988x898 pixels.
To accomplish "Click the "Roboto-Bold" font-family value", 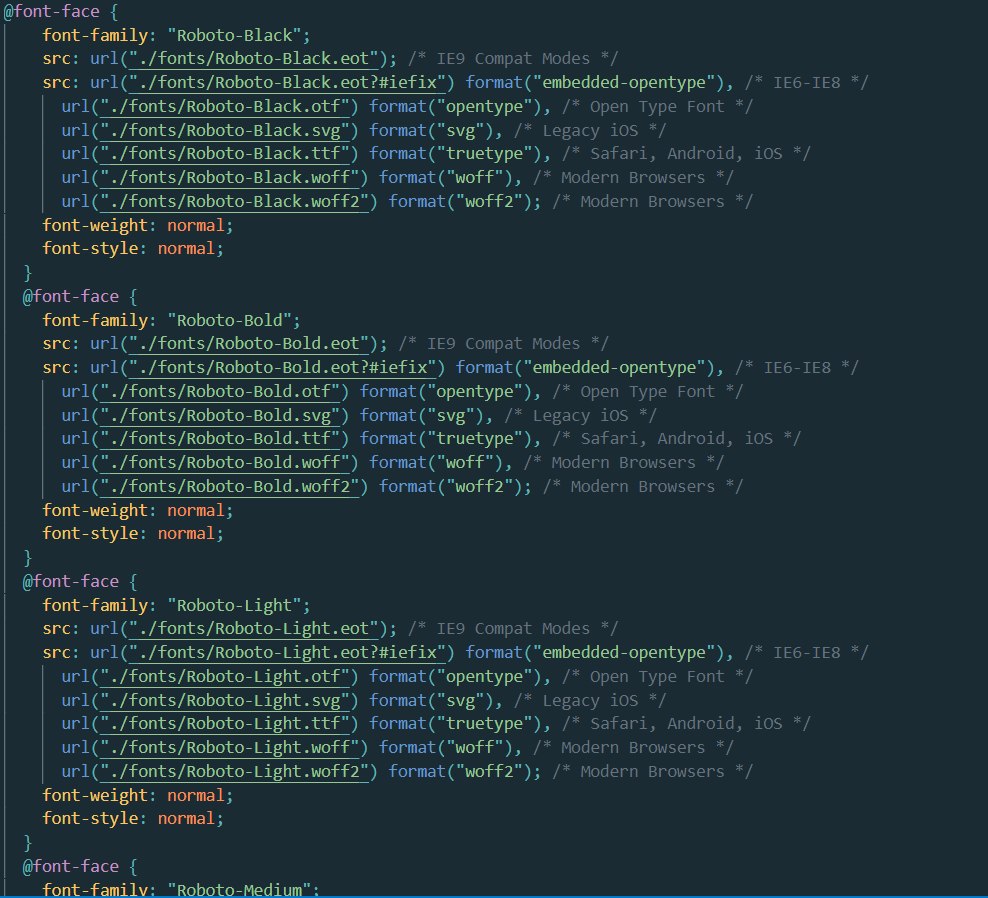I will (x=229, y=320).
